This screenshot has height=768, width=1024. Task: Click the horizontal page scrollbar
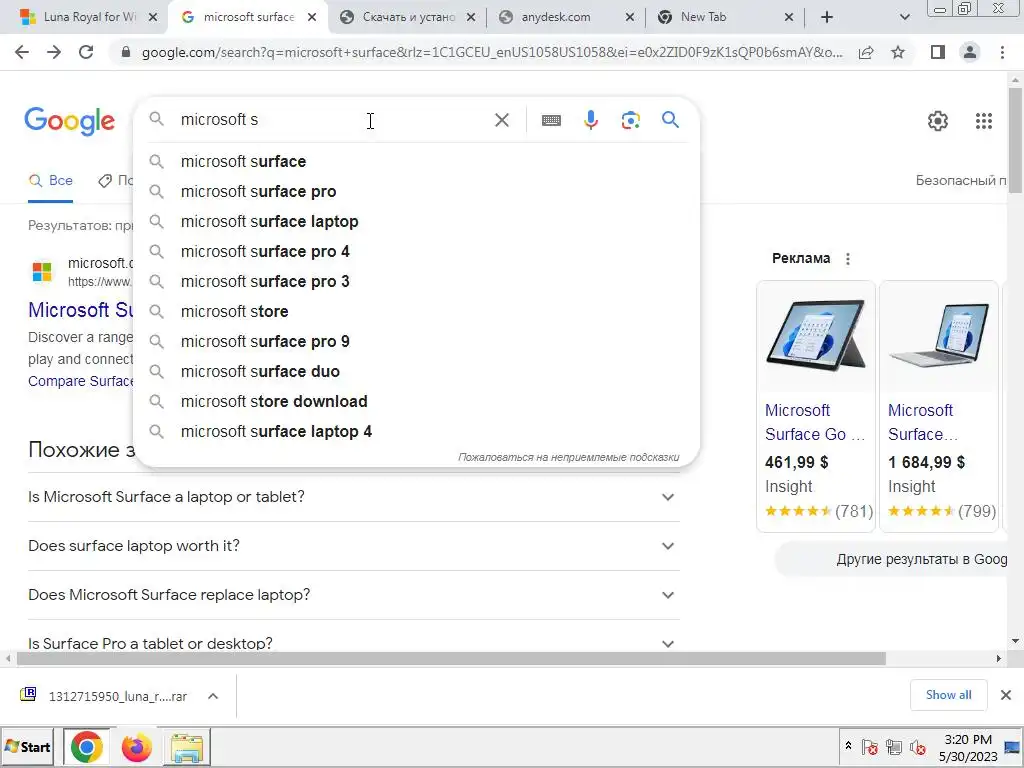point(451,658)
